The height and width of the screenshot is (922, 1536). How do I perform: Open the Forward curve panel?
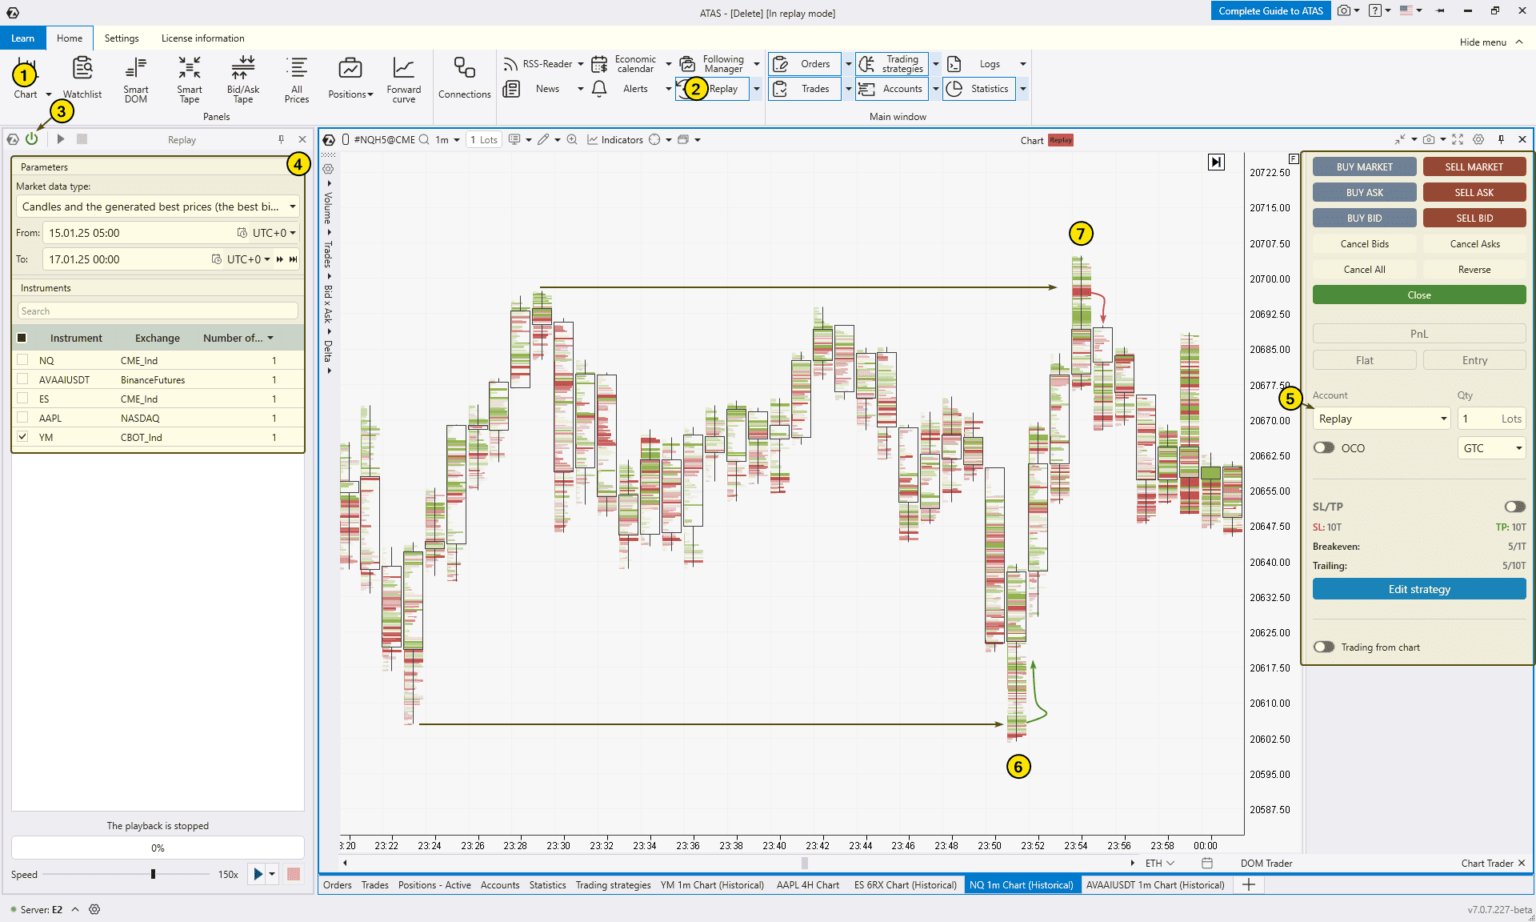coord(404,80)
